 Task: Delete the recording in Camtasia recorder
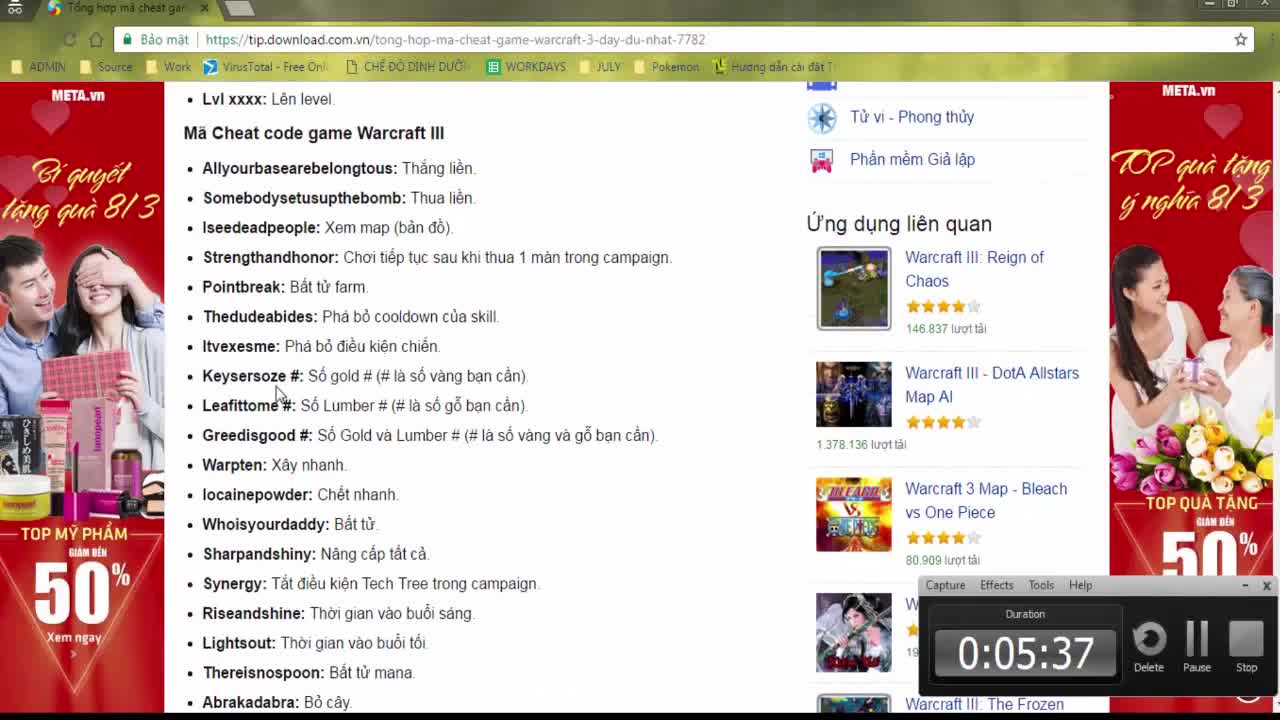(1149, 646)
